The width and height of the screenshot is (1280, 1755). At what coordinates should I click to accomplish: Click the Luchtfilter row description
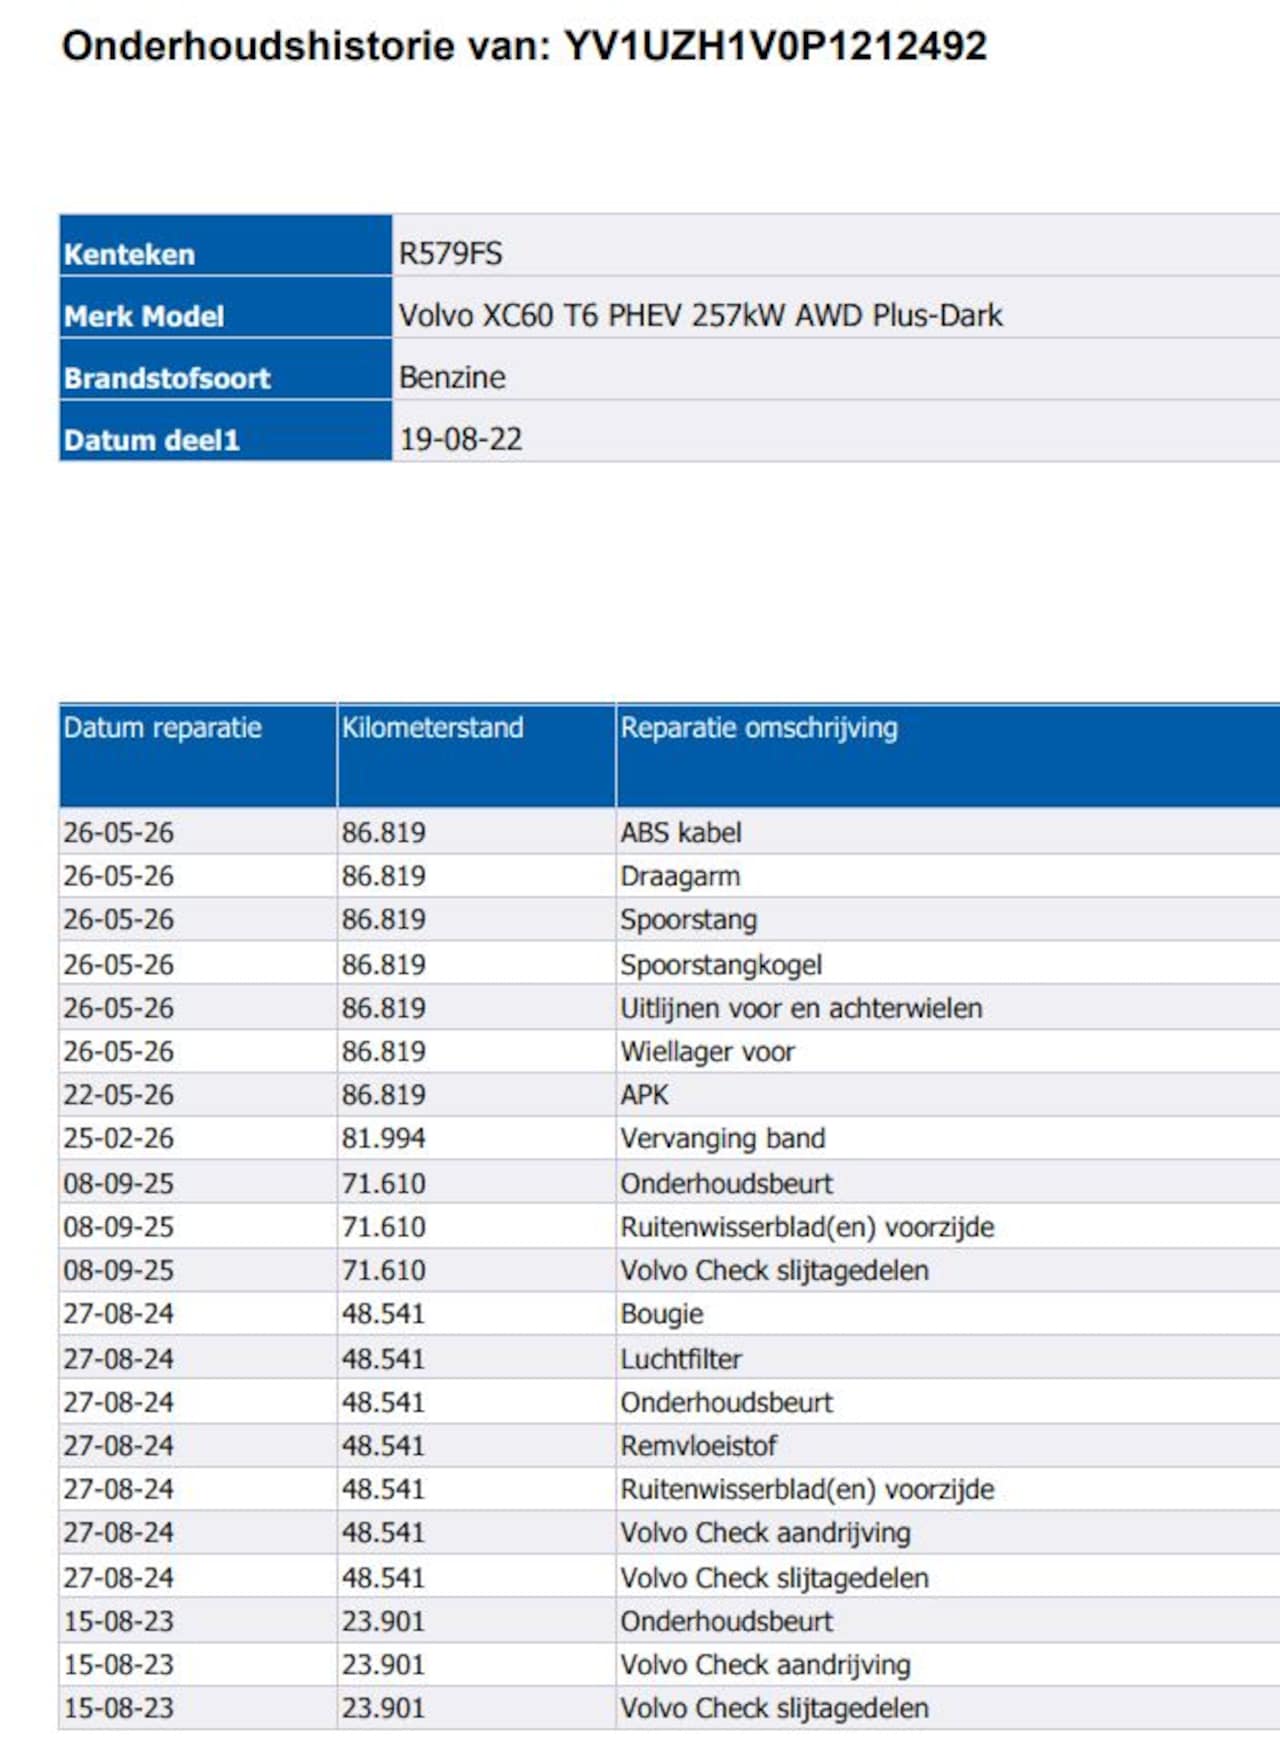click(x=681, y=1359)
